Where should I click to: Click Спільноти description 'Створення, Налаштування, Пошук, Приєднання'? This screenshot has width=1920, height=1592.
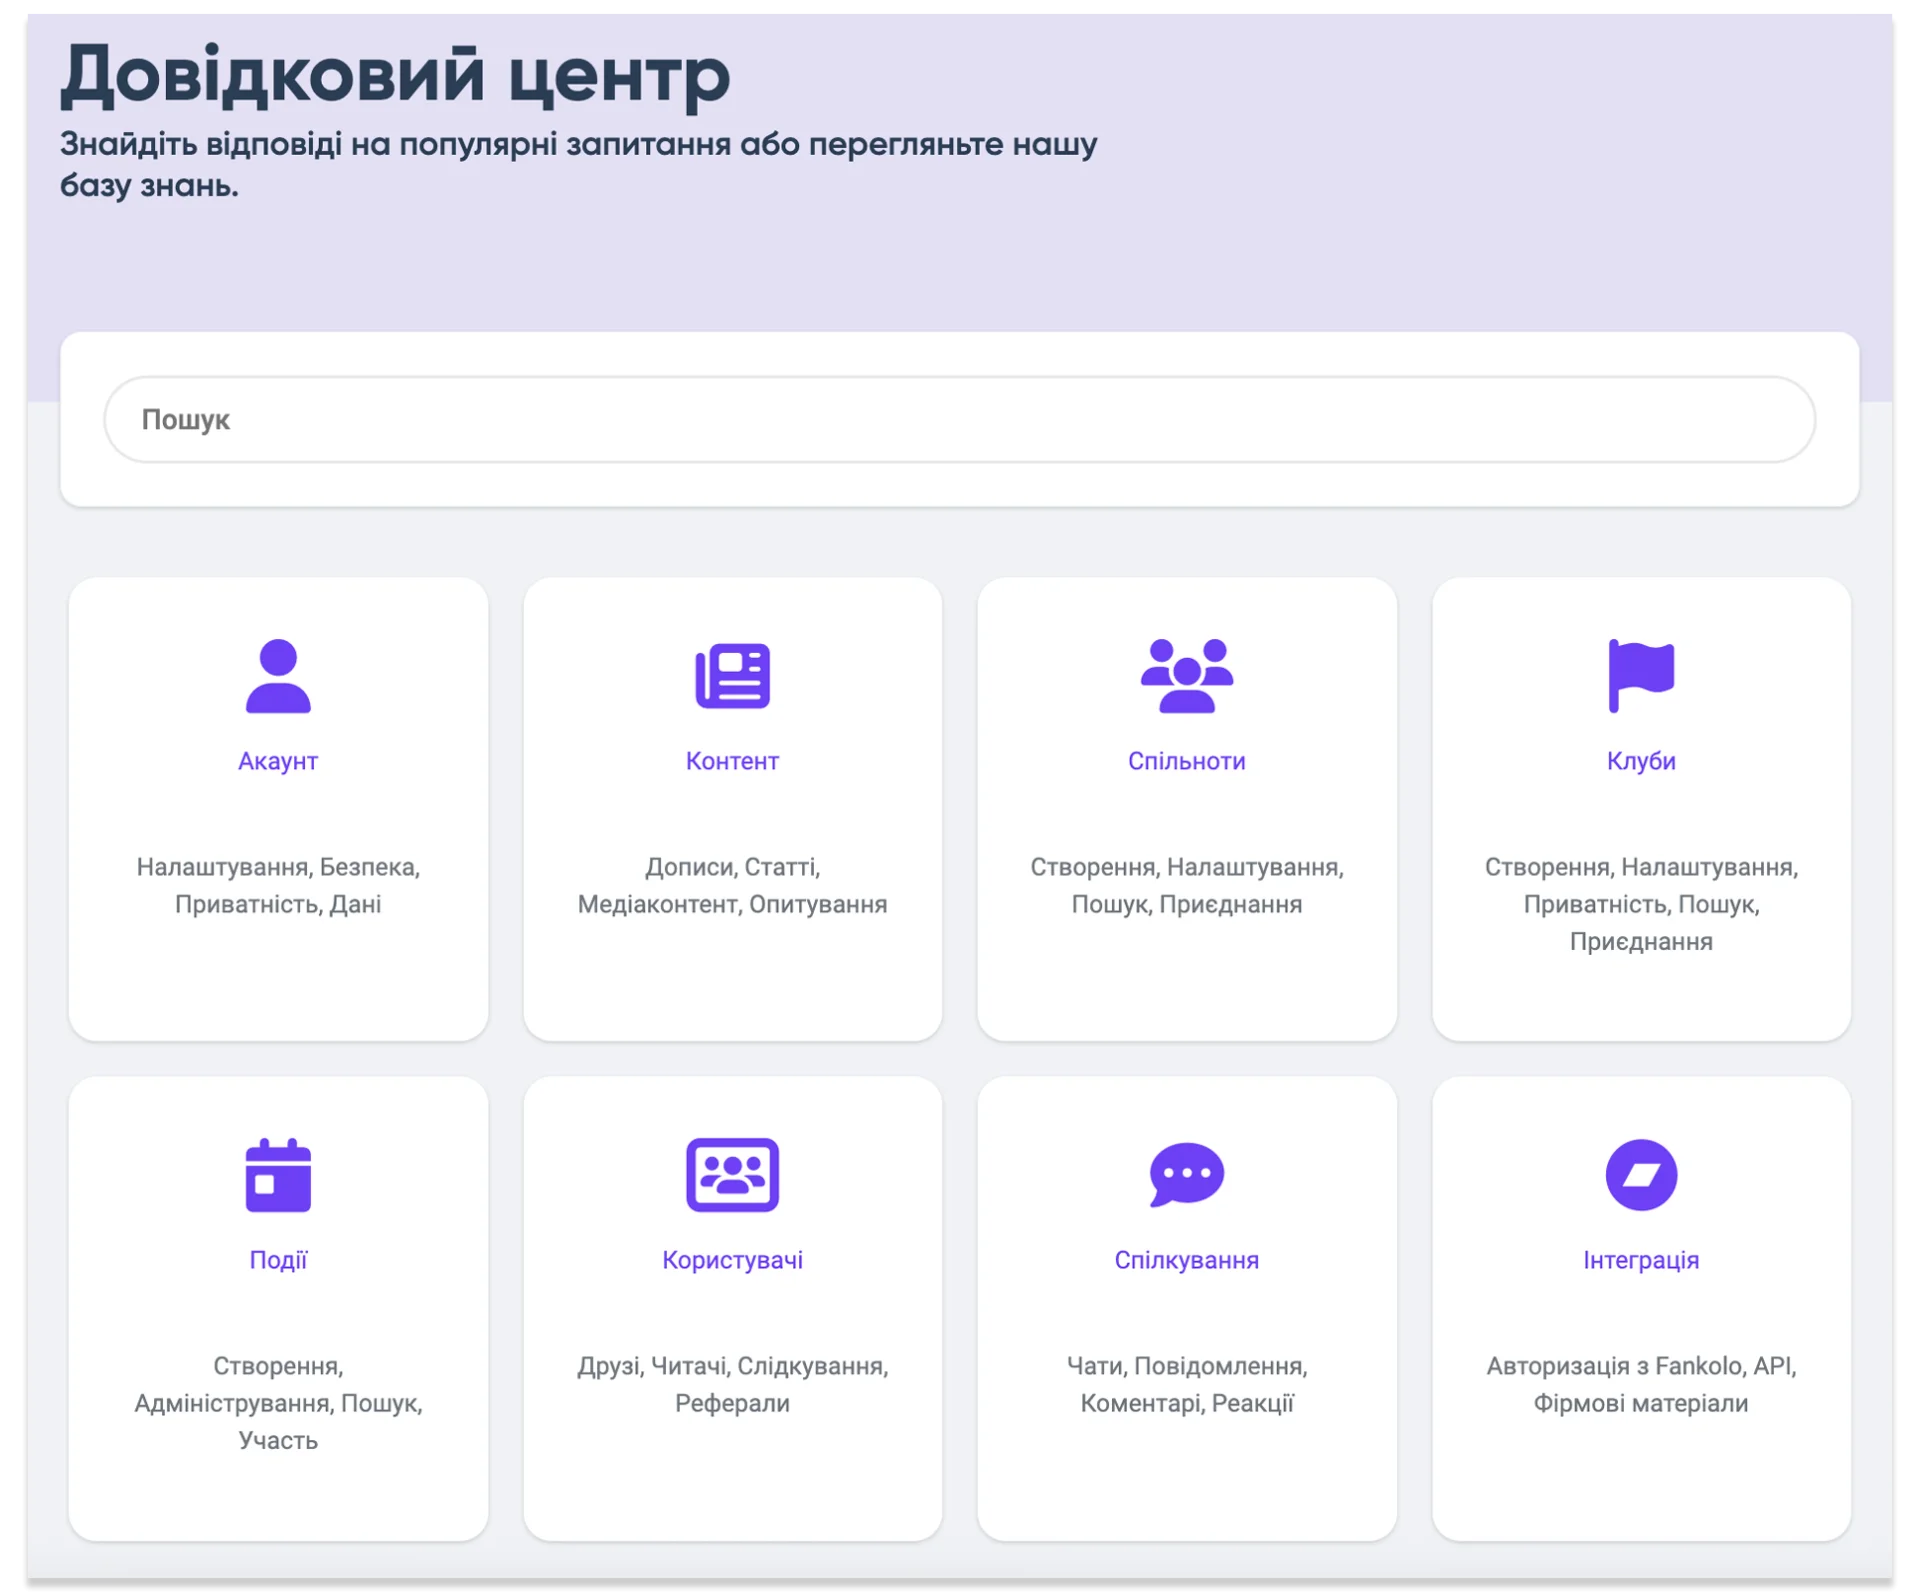(1186, 885)
